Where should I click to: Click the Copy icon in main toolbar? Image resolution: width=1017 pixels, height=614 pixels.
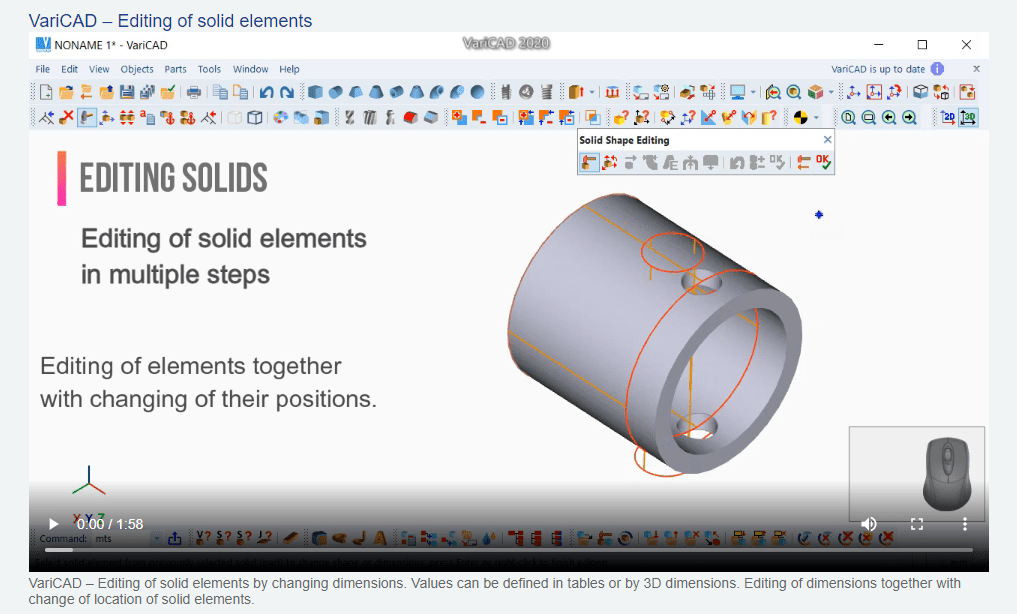(221, 92)
